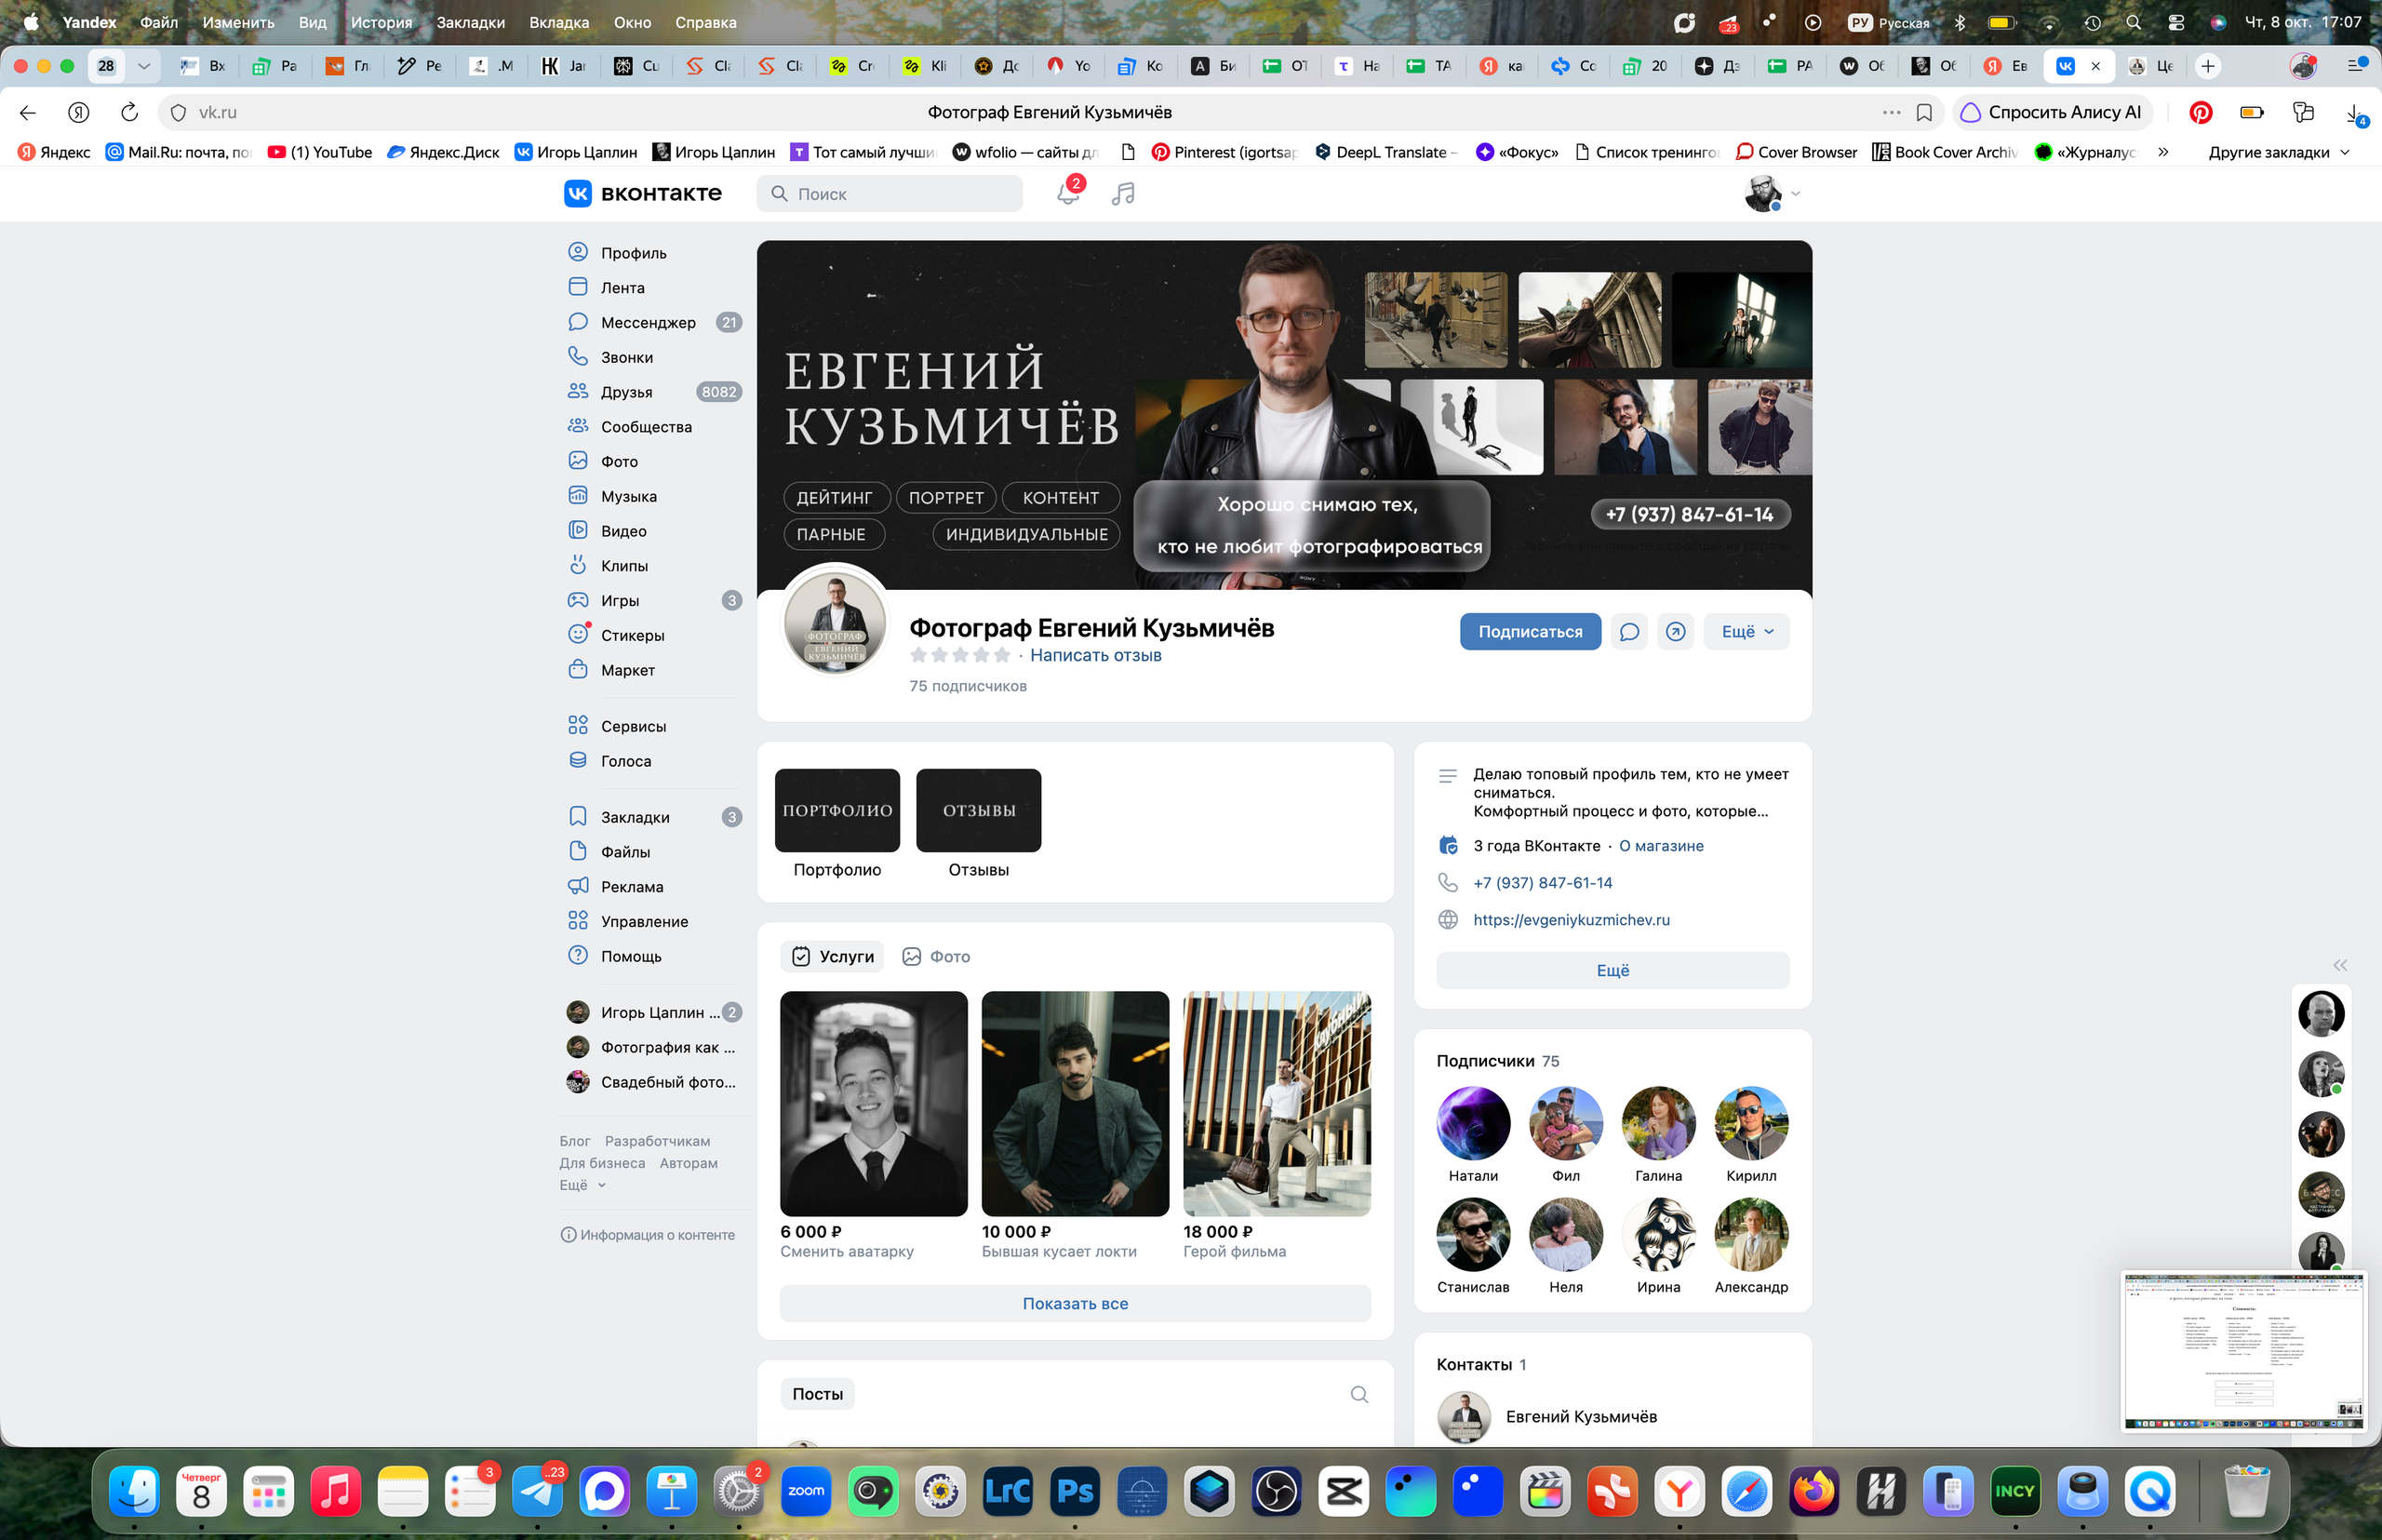2382x1540 pixels.
Task: Click Написать отзыв link
Action: click(x=1095, y=655)
